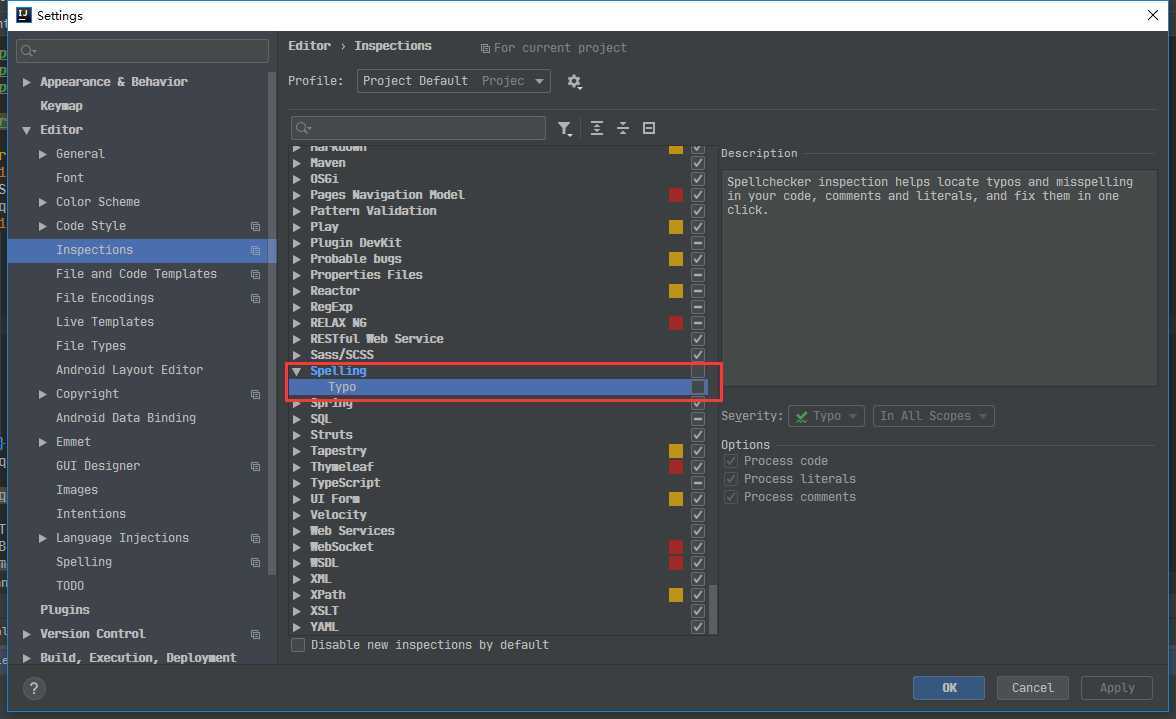Click the Tapestry yellow severity swatch

click(x=676, y=451)
